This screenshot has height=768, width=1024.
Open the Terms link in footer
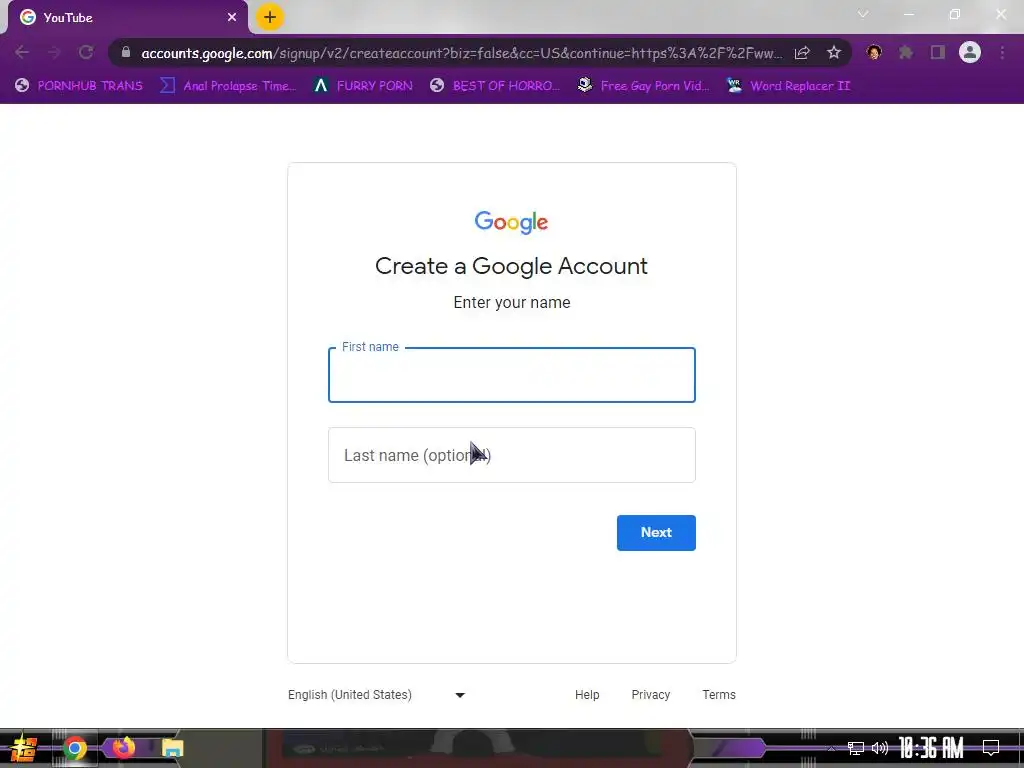[718, 695]
